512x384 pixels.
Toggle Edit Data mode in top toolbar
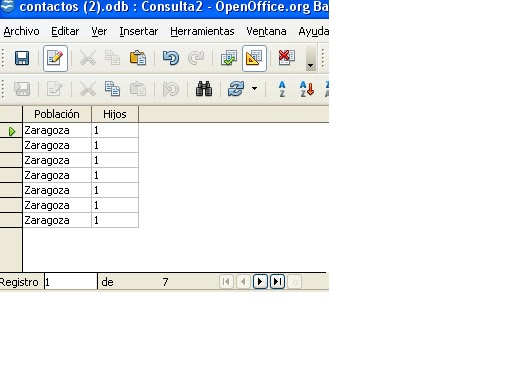pyautogui.click(x=55, y=58)
